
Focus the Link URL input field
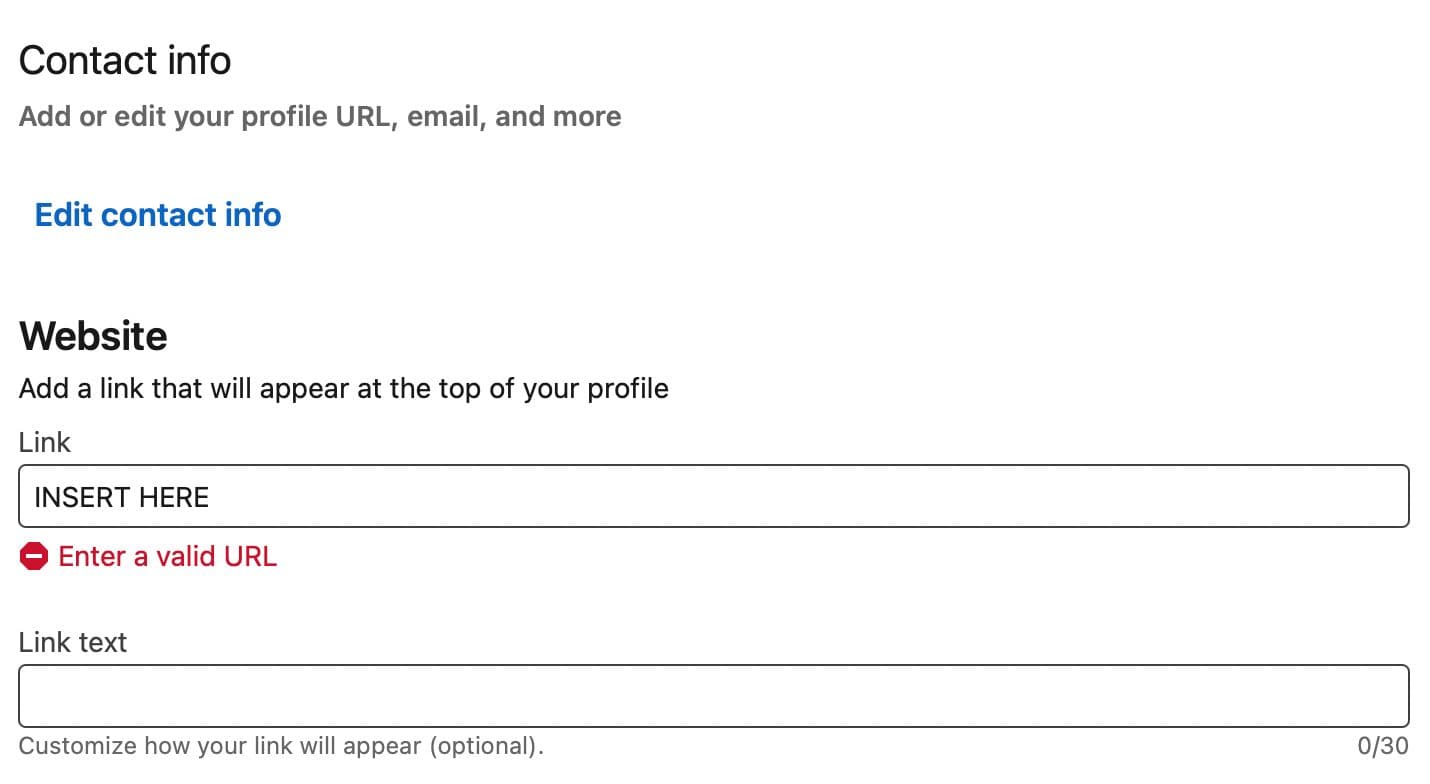[x=714, y=496]
